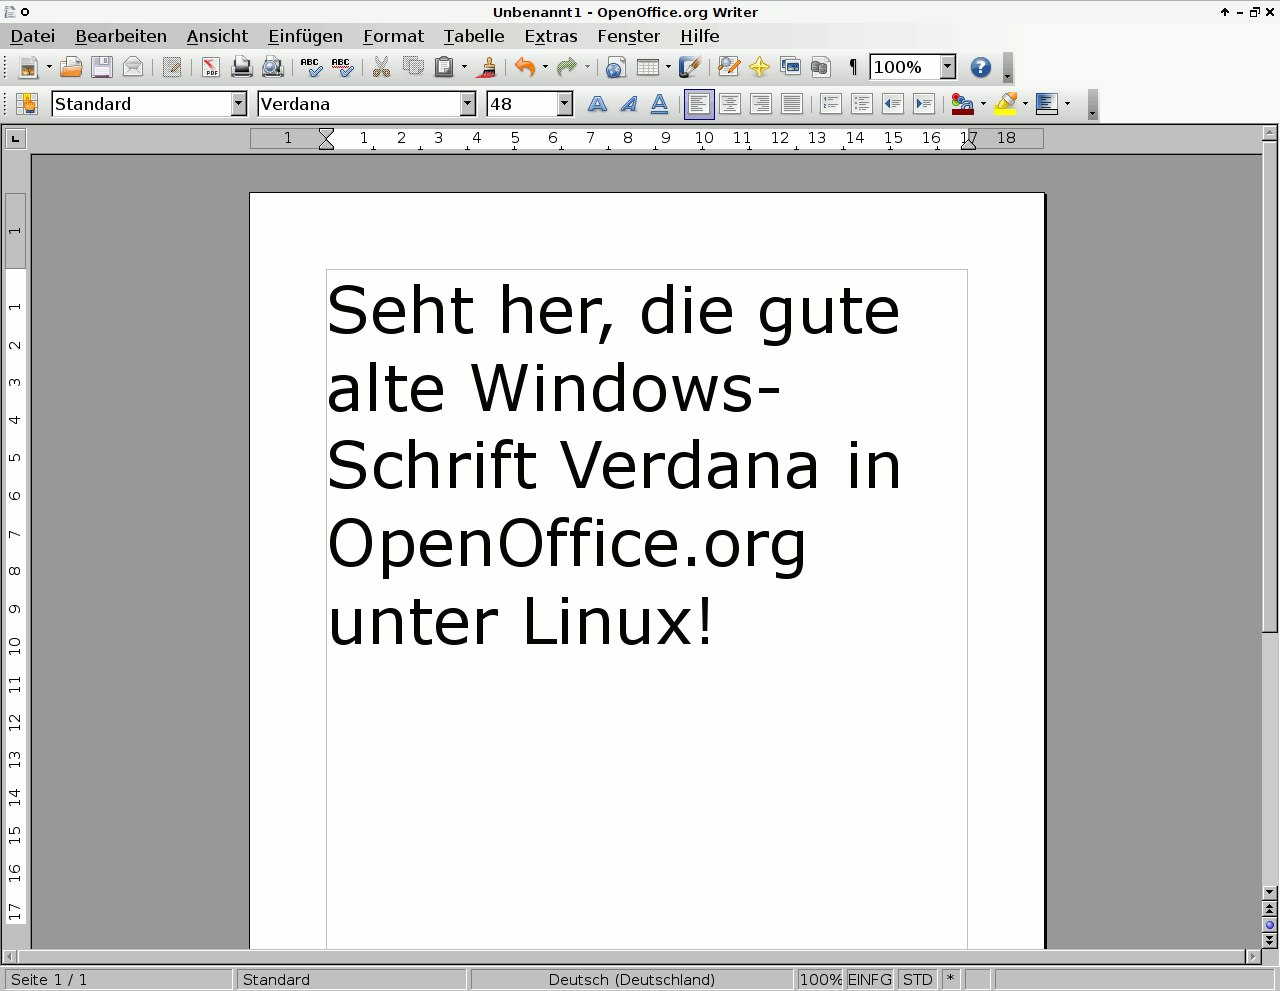Open the Data Sources icon

pyautogui.click(x=821, y=67)
